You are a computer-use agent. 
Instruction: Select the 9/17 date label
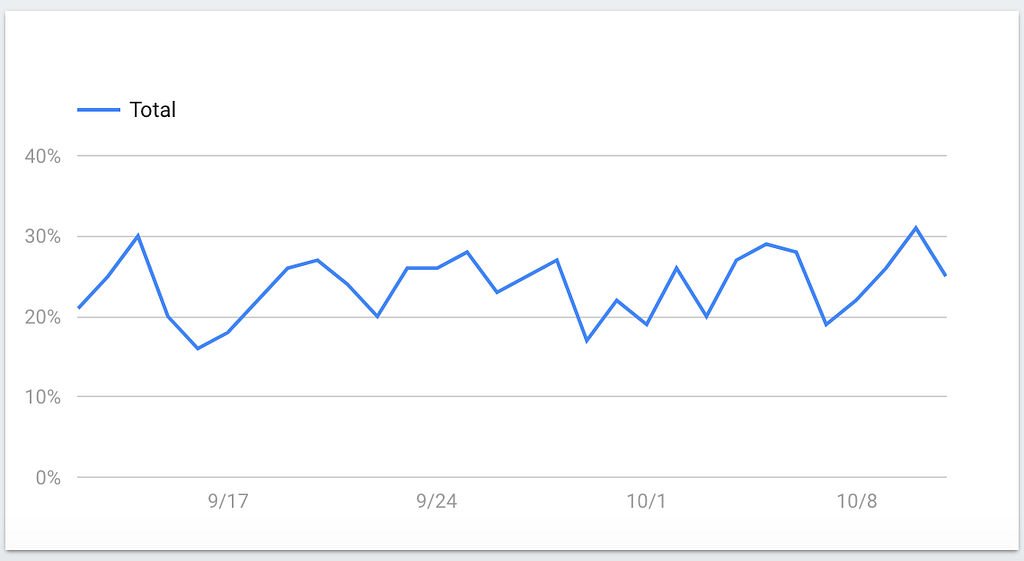tap(228, 501)
